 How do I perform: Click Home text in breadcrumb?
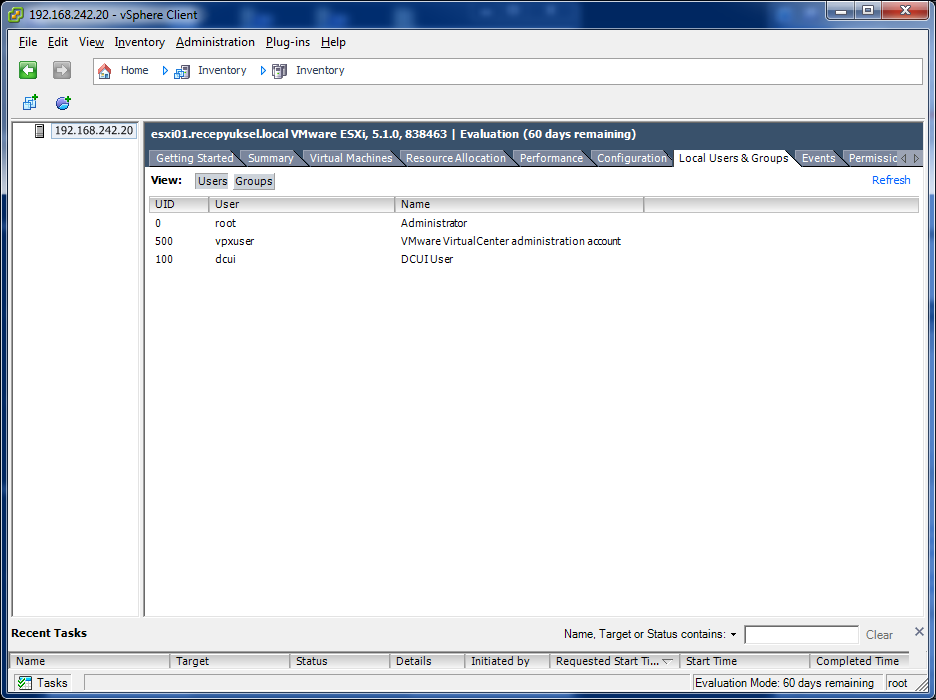(x=134, y=70)
